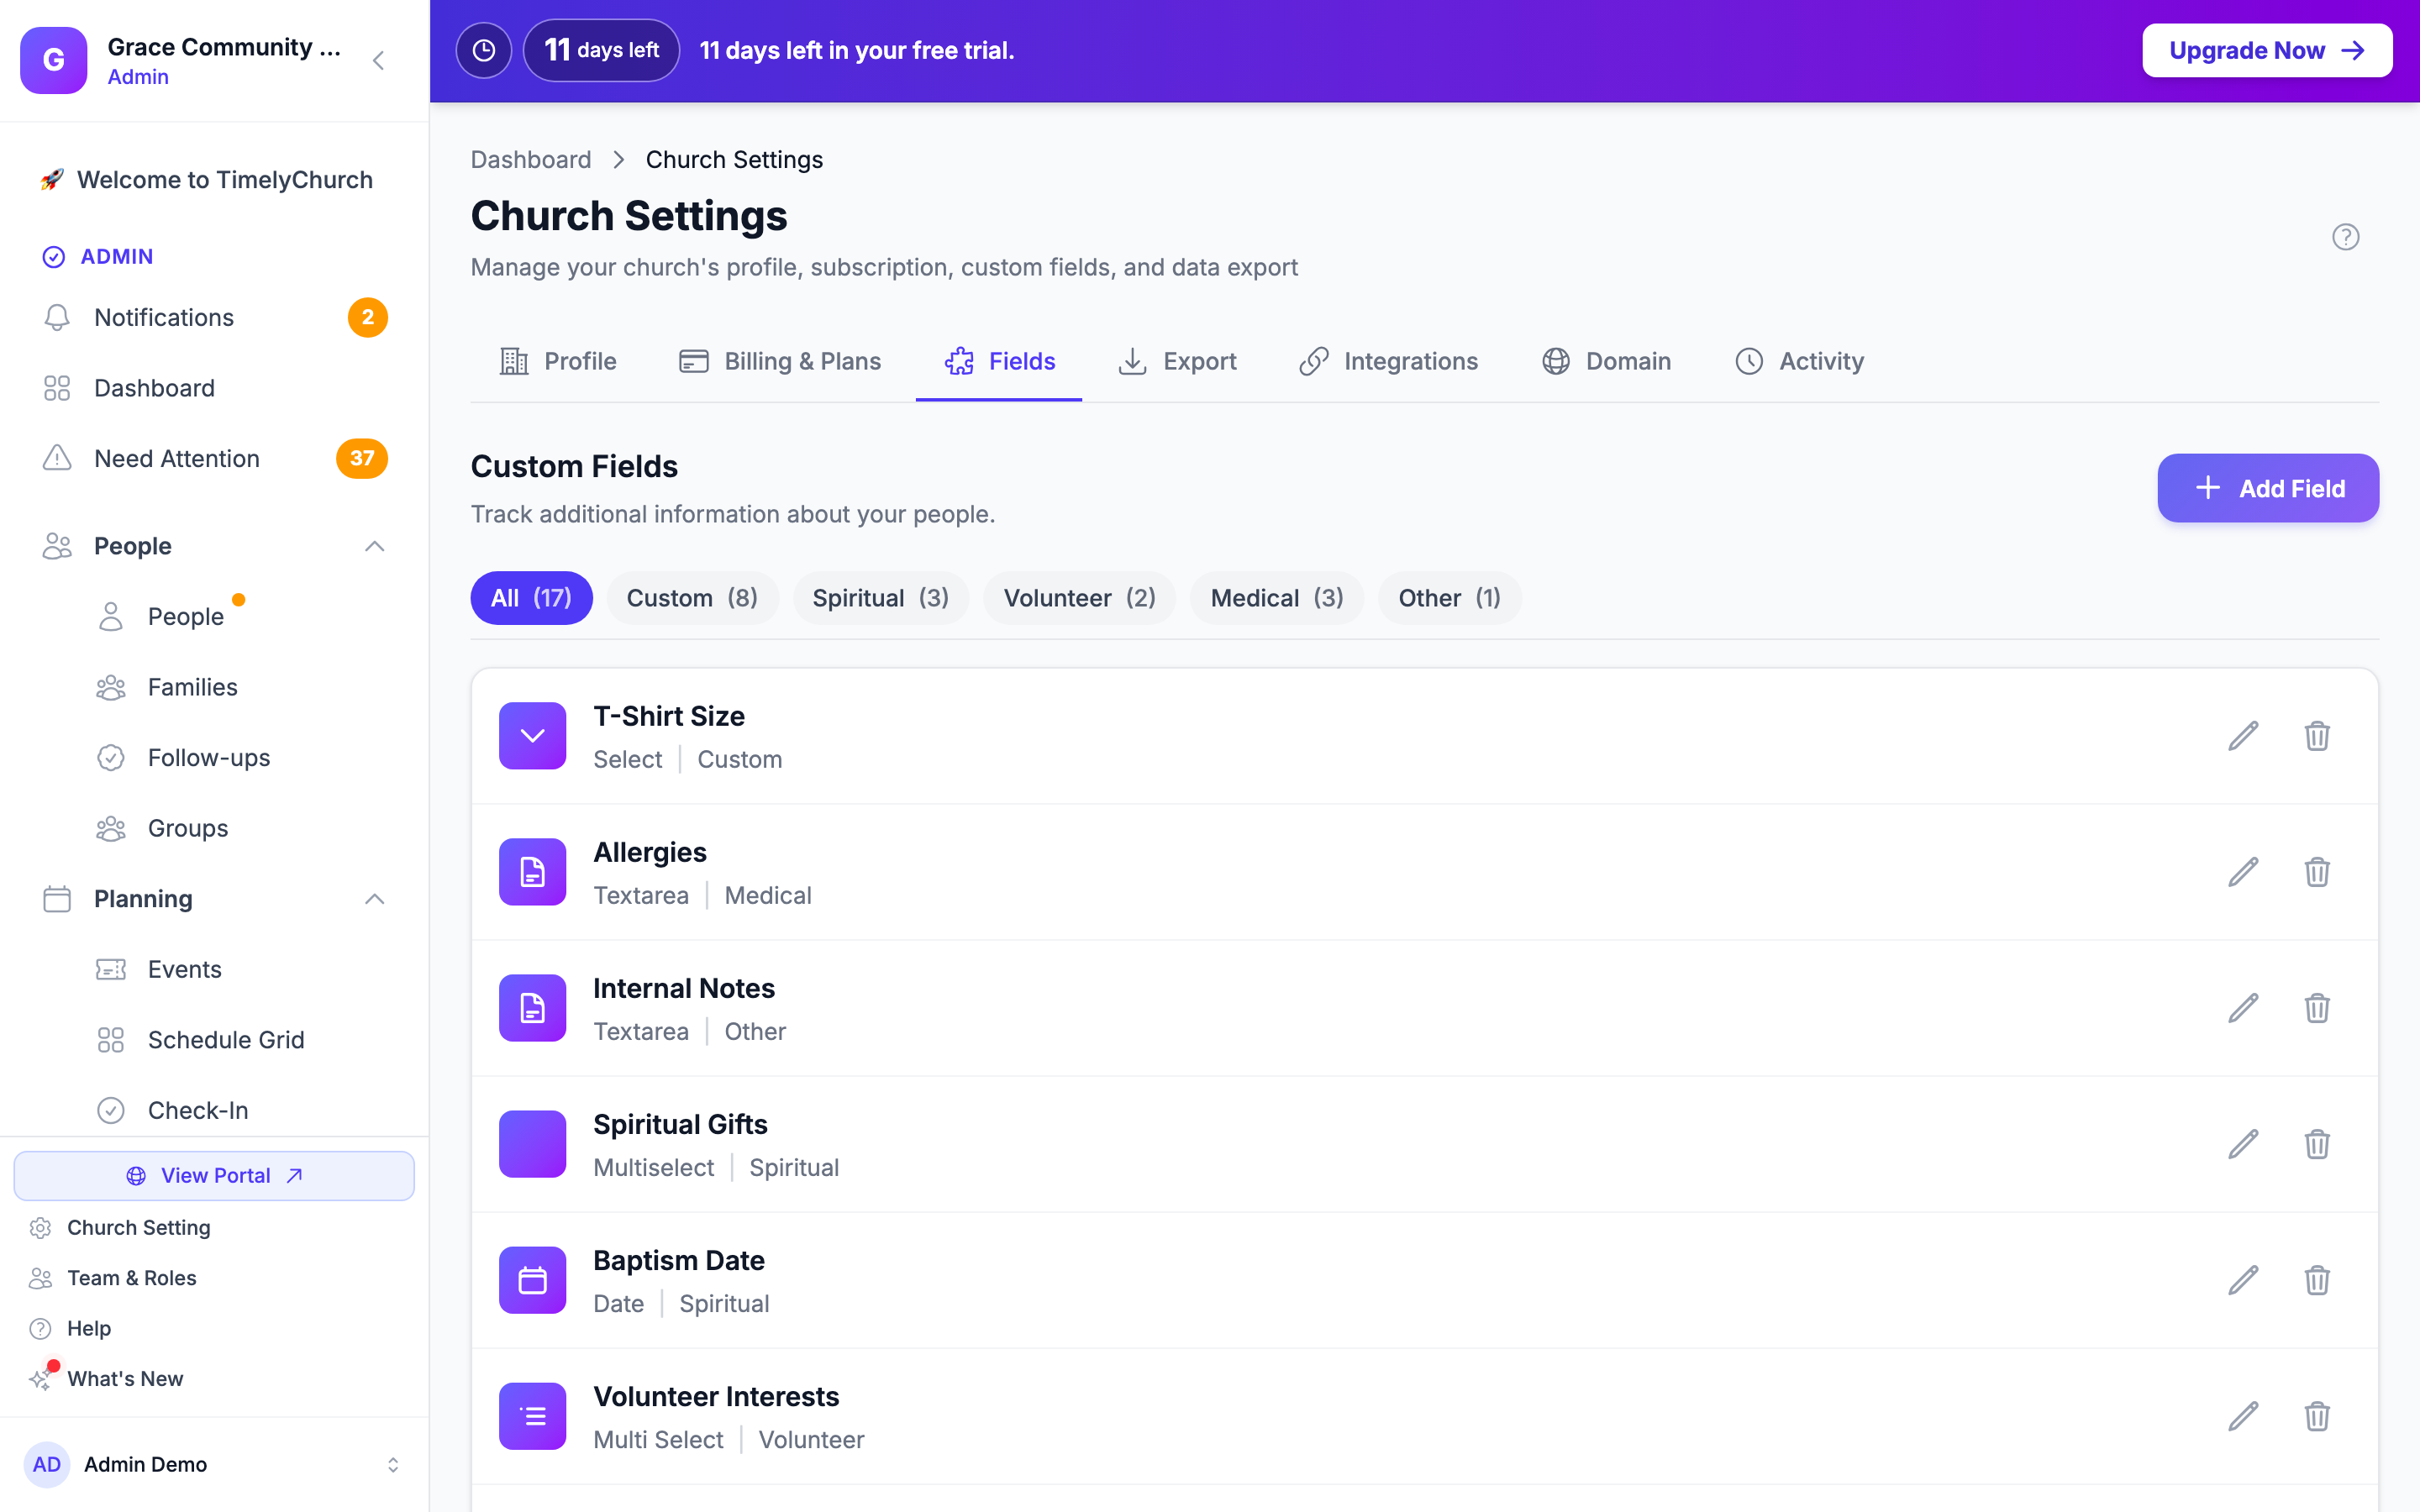Go to the Domain tab

(1606, 361)
